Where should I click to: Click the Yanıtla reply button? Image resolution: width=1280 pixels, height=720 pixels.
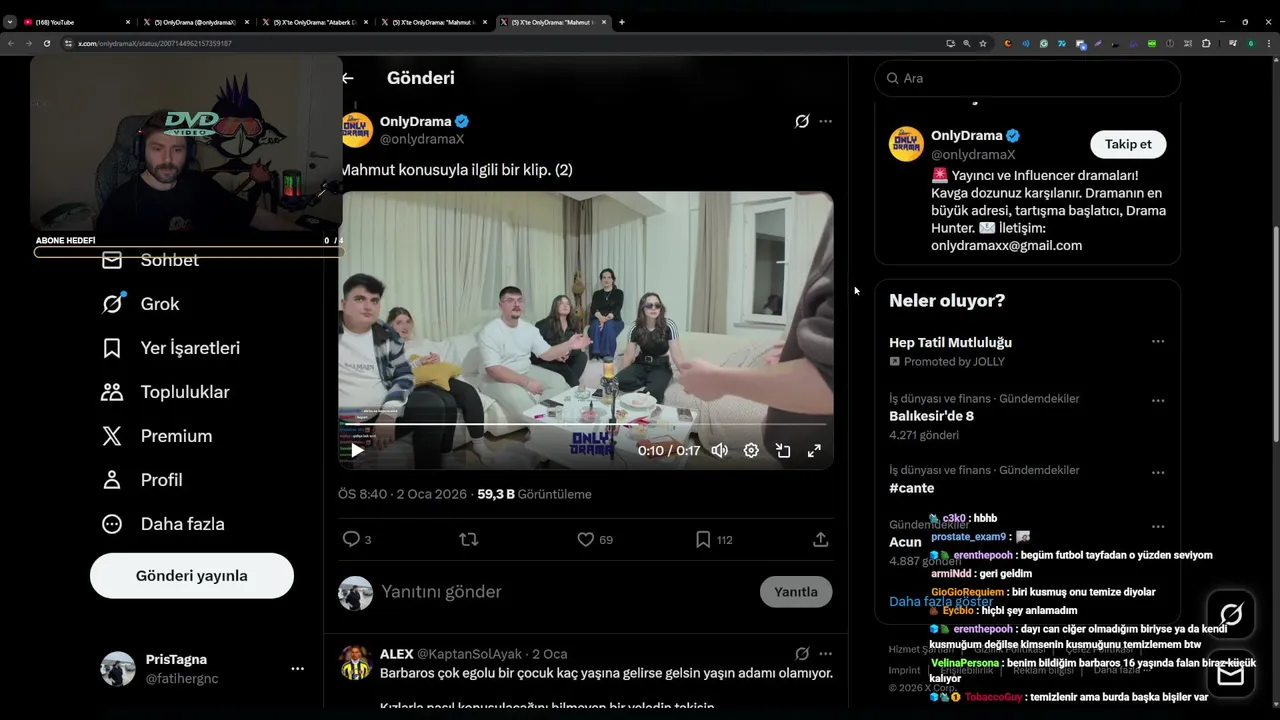coord(796,592)
